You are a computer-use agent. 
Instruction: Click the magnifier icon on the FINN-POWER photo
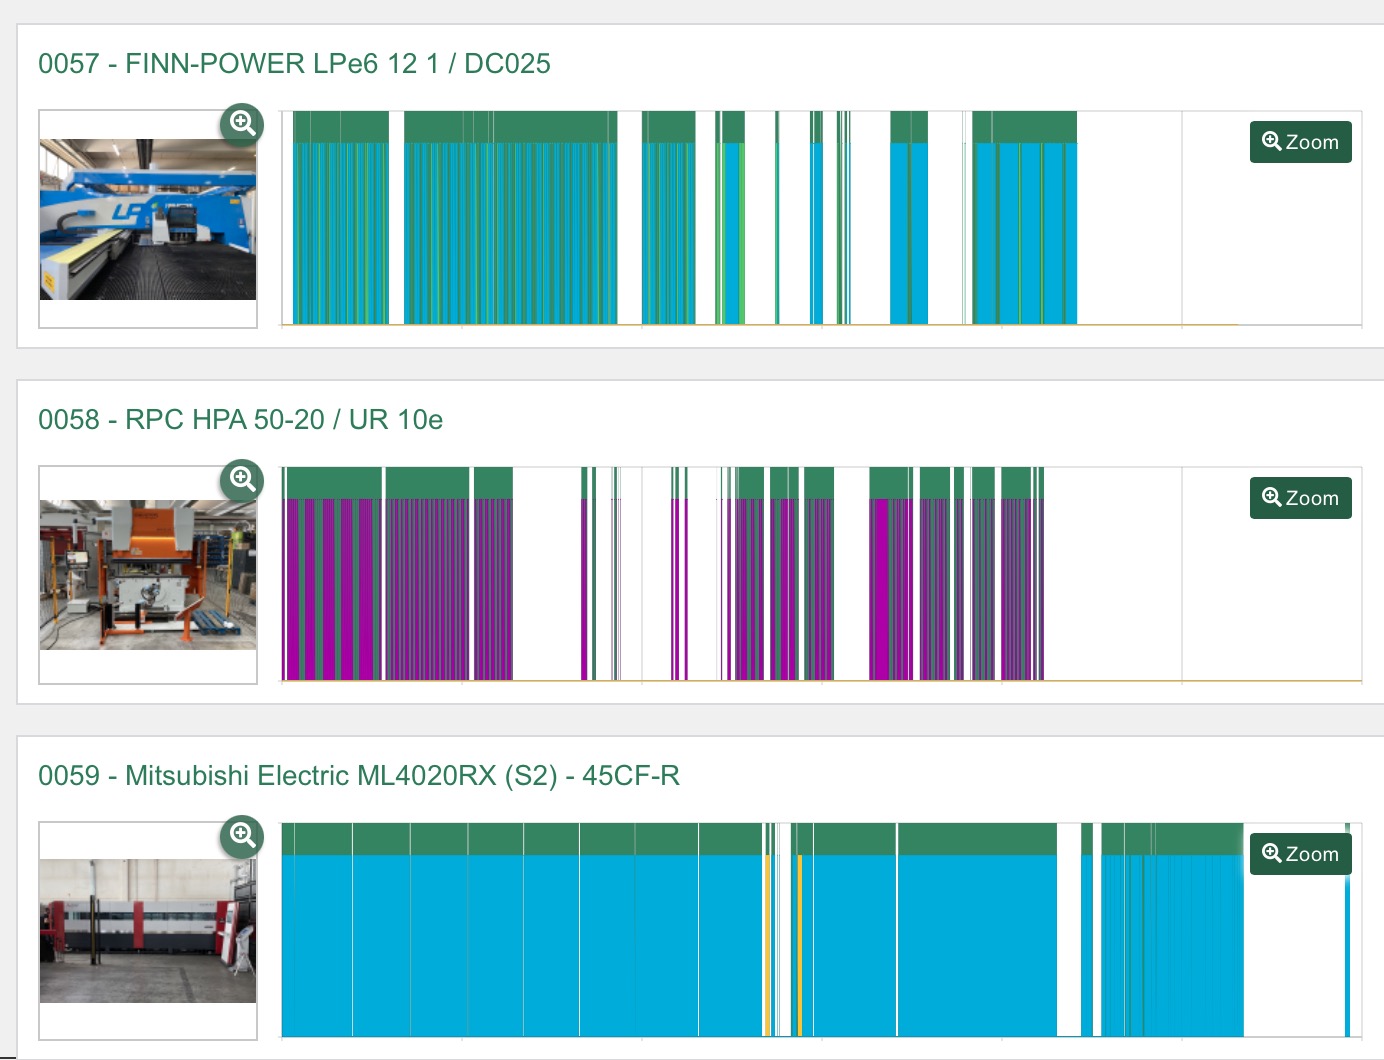(242, 124)
